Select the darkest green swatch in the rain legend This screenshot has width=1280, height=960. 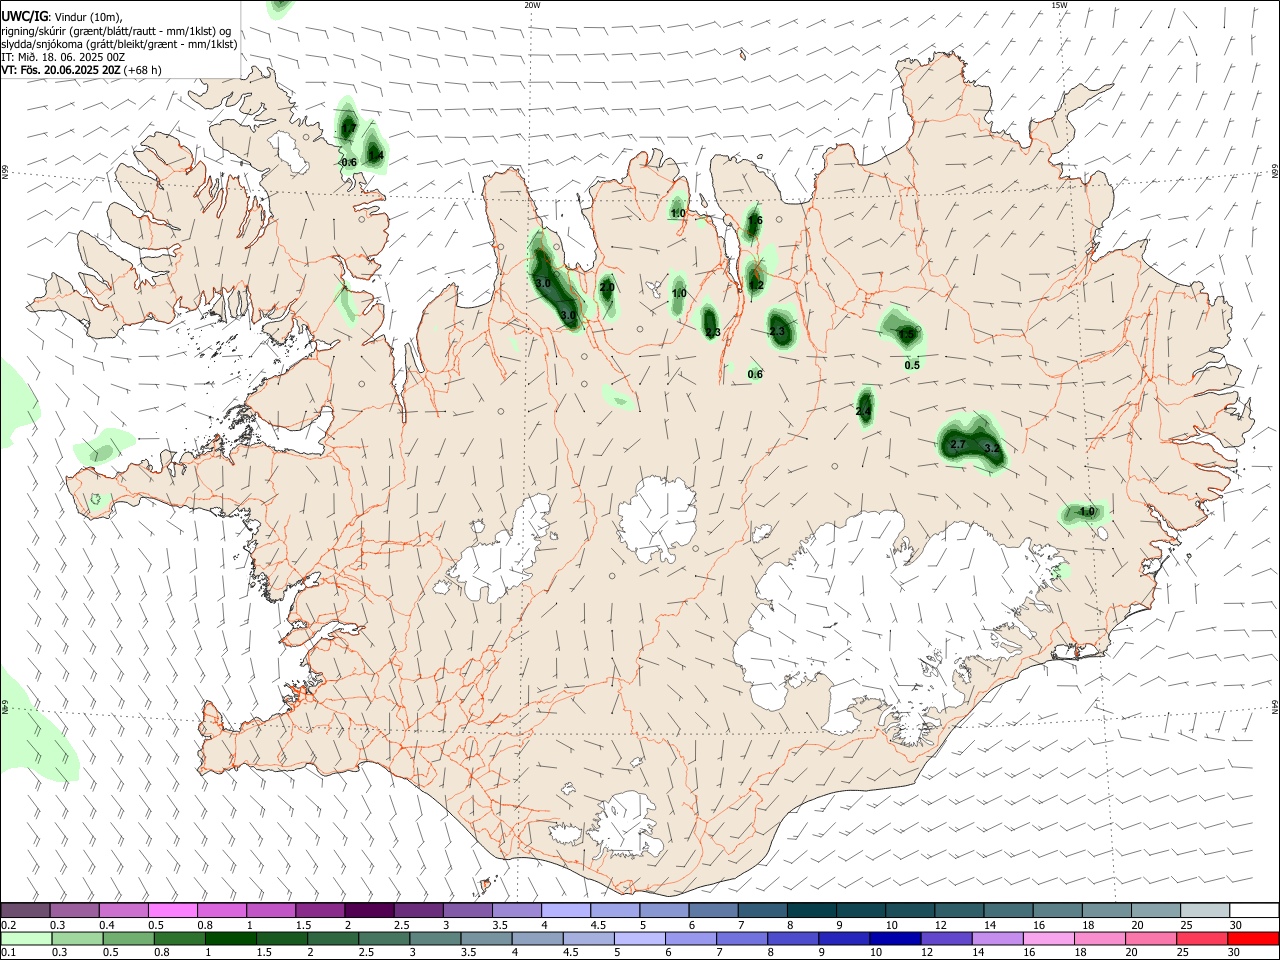231,938
